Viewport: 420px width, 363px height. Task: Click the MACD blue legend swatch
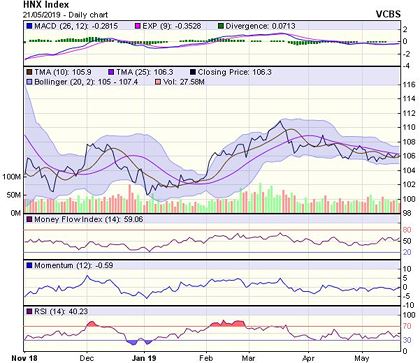29,26
